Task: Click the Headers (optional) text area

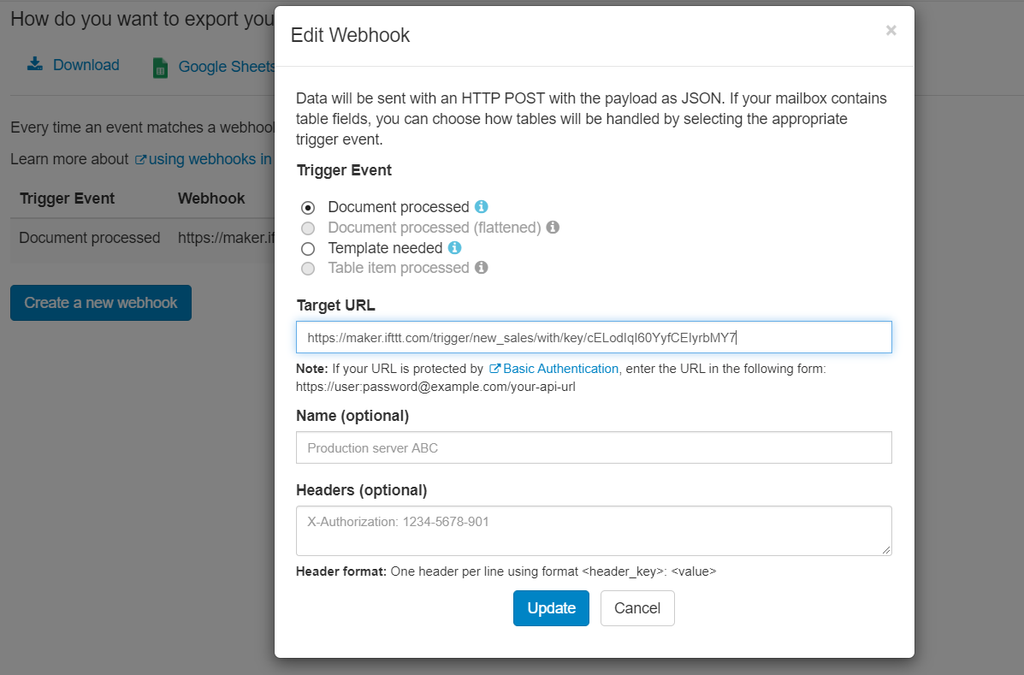Action: point(593,528)
